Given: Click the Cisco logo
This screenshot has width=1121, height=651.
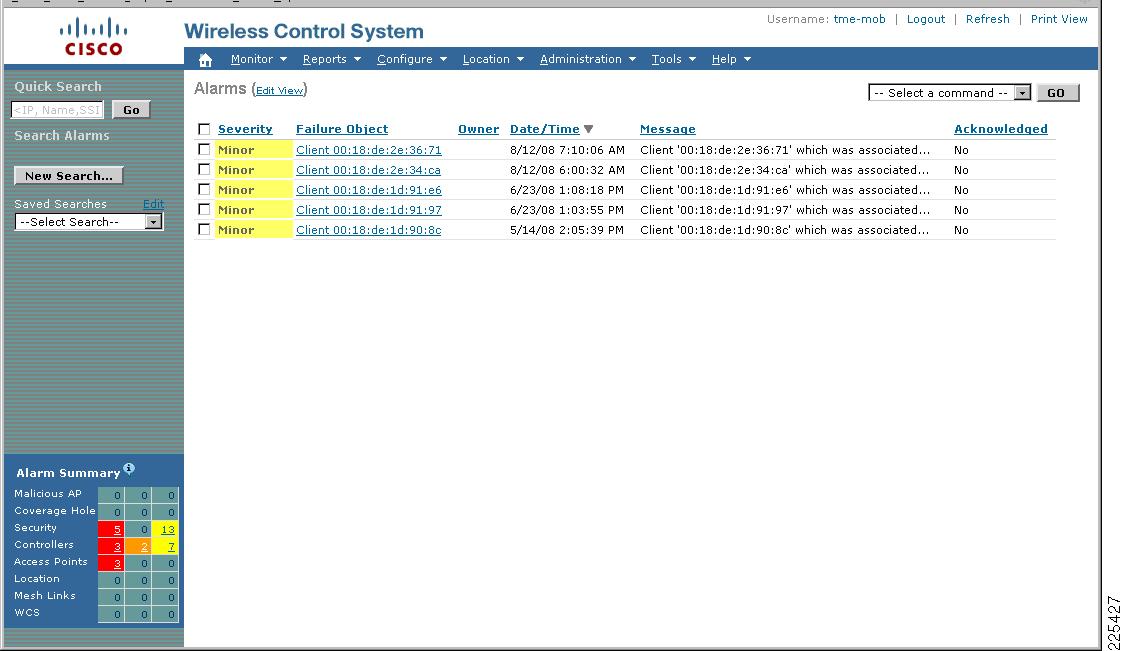Looking at the screenshot, I should coord(93,37).
